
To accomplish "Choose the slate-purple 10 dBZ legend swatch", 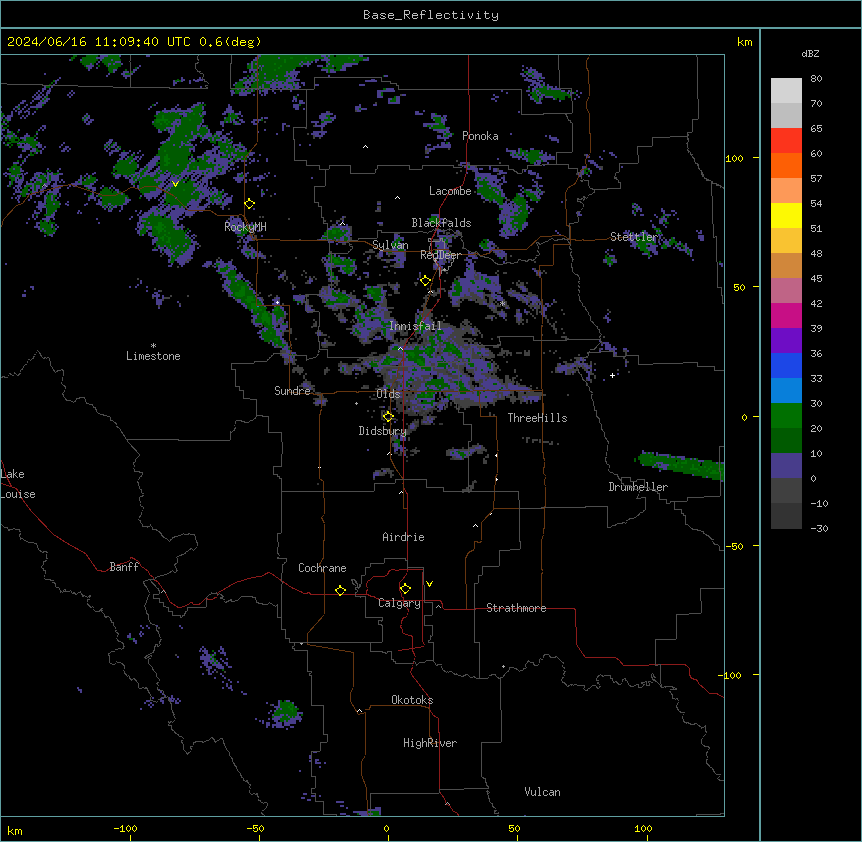I will [x=786, y=466].
